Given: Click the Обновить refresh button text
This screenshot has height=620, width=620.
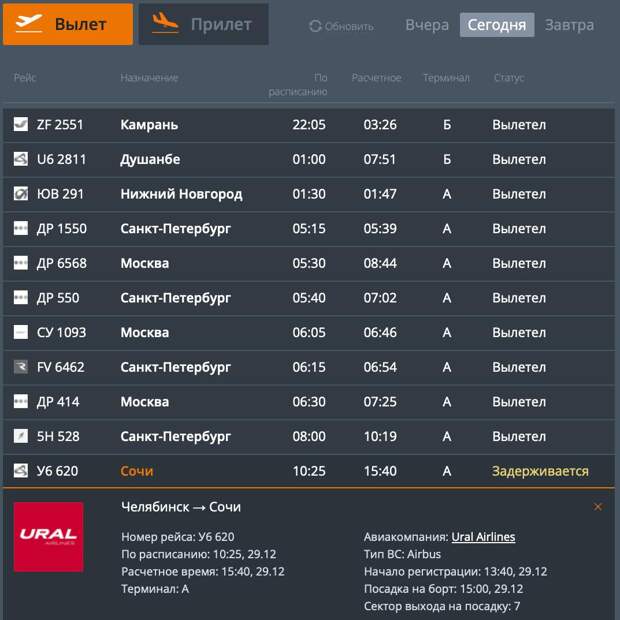Looking at the screenshot, I should click(x=349, y=27).
